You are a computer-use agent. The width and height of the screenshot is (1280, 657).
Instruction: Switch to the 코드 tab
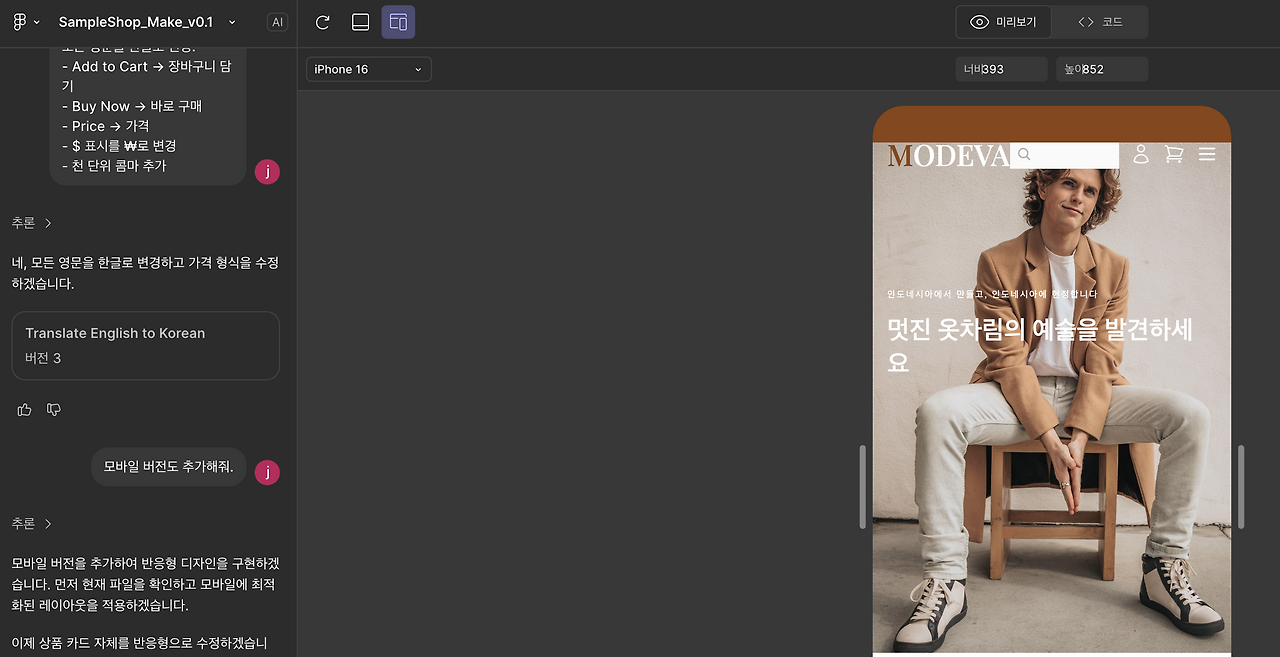point(1100,21)
